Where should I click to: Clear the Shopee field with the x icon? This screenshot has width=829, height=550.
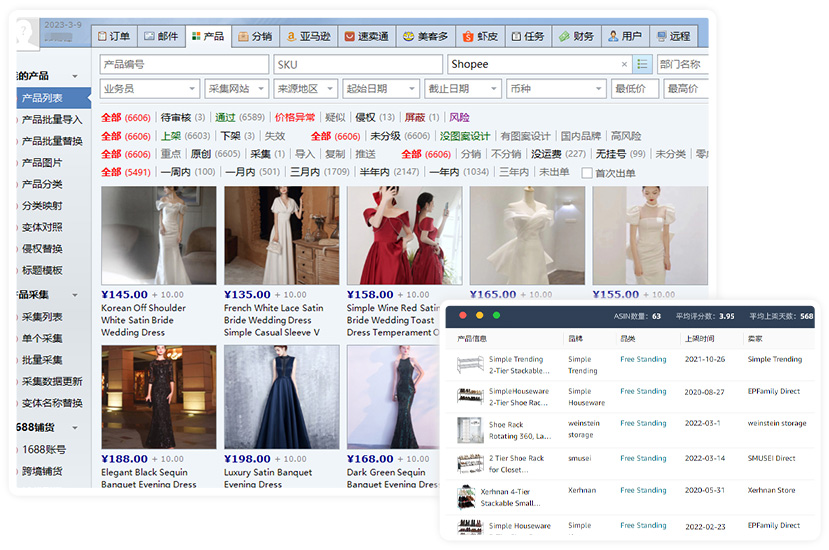pos(624,65)
